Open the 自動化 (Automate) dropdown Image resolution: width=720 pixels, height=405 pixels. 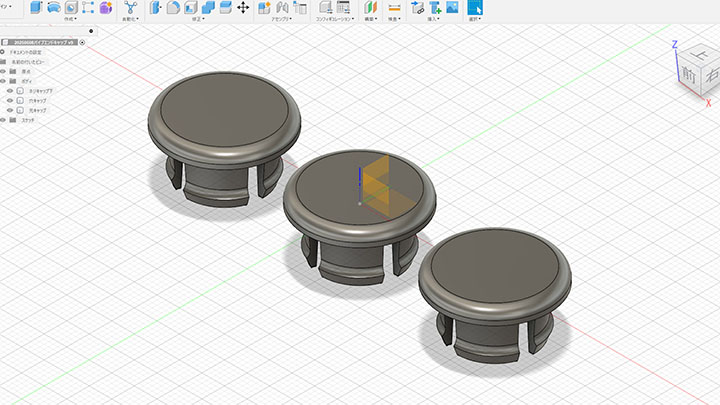click(130, 19)
